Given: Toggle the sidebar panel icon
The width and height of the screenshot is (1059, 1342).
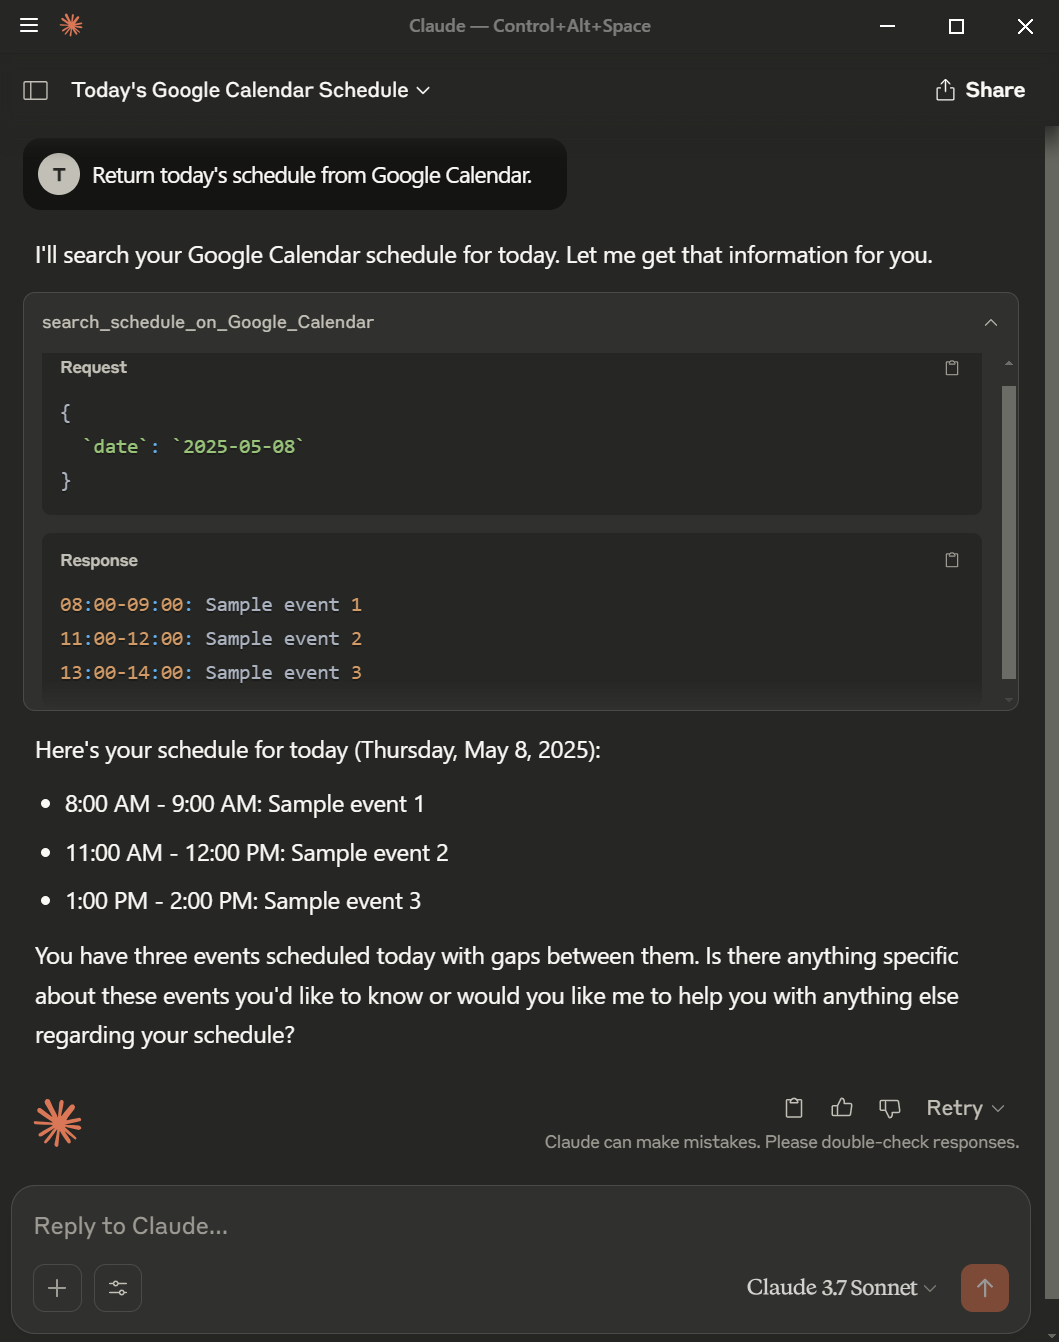Looking at the screenshot, I should click(36, 90).
